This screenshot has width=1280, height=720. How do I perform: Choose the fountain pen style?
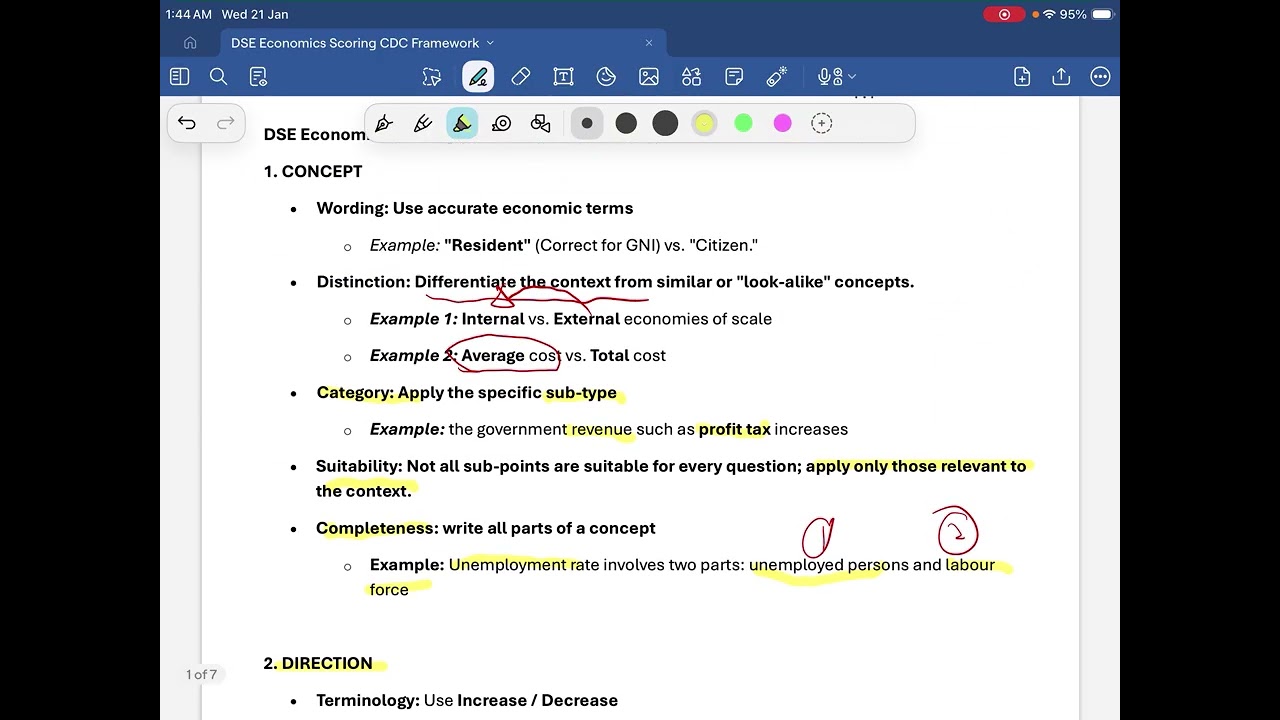384,123
